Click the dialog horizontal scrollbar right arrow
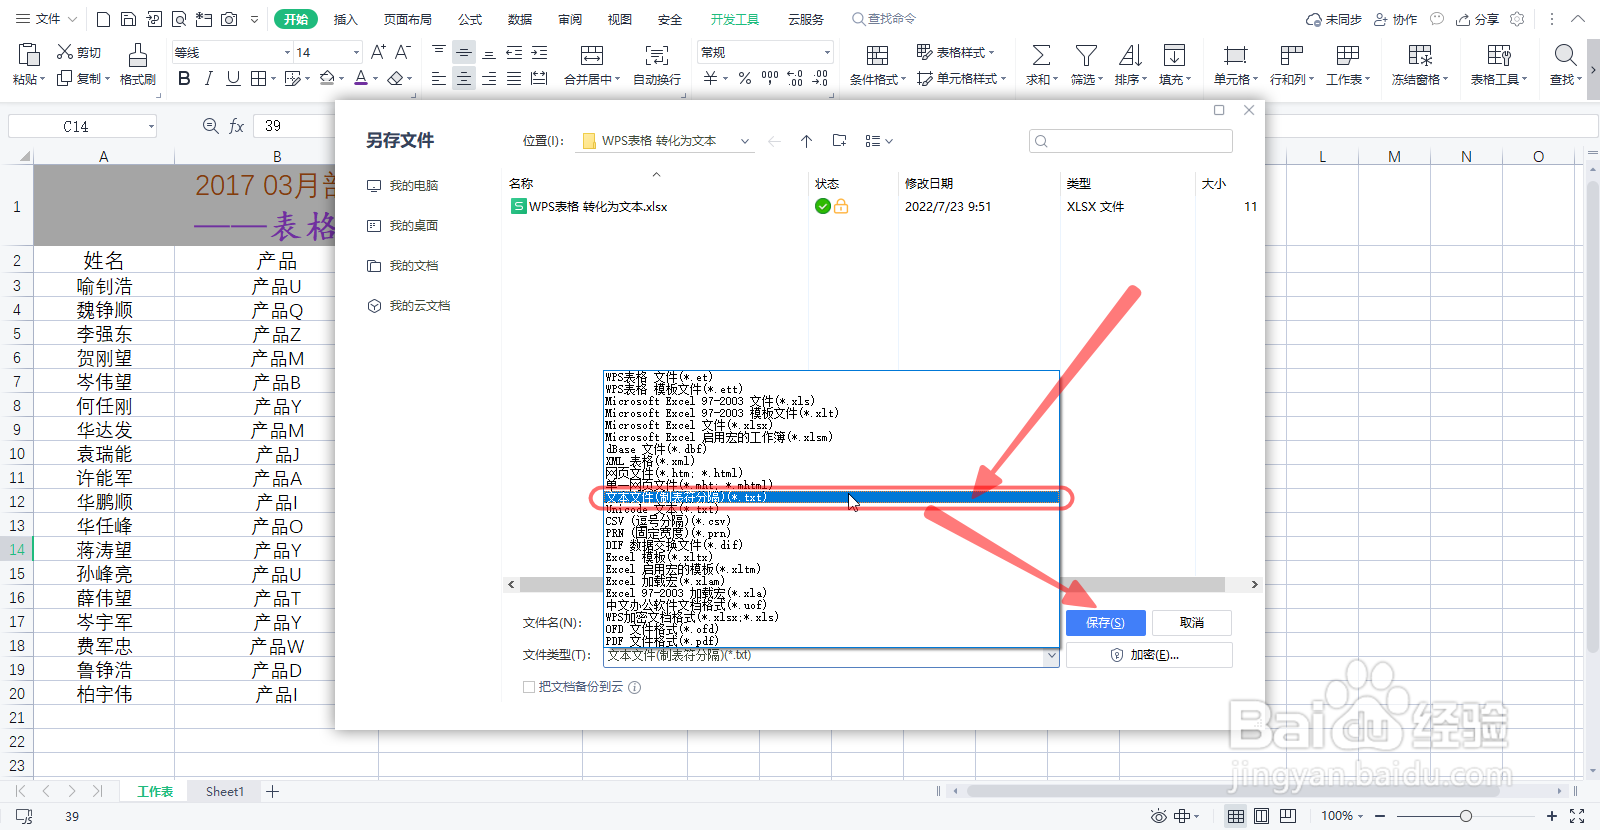The height and width of the screenshot is (830, 1600). pyautogui.click(x=1254, y=584)
